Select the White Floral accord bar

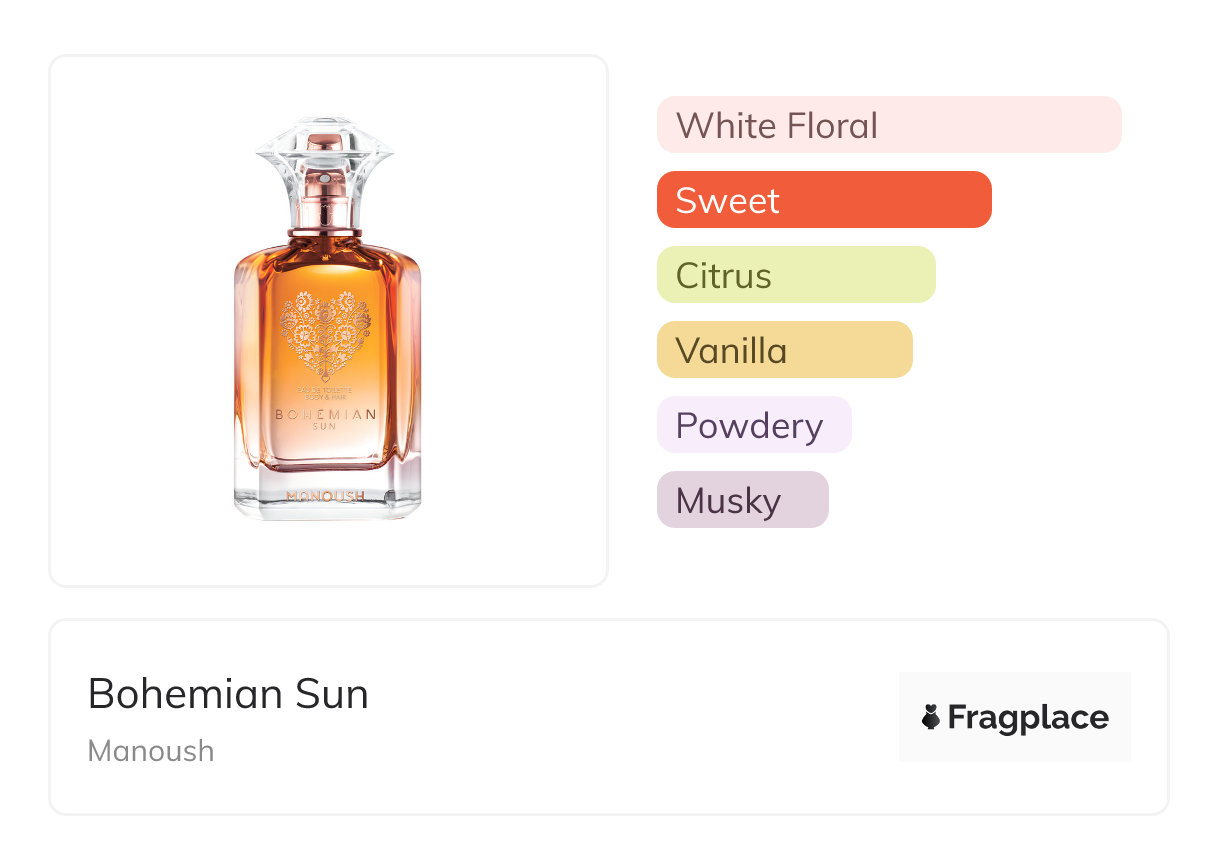click(x=888, y=125)
